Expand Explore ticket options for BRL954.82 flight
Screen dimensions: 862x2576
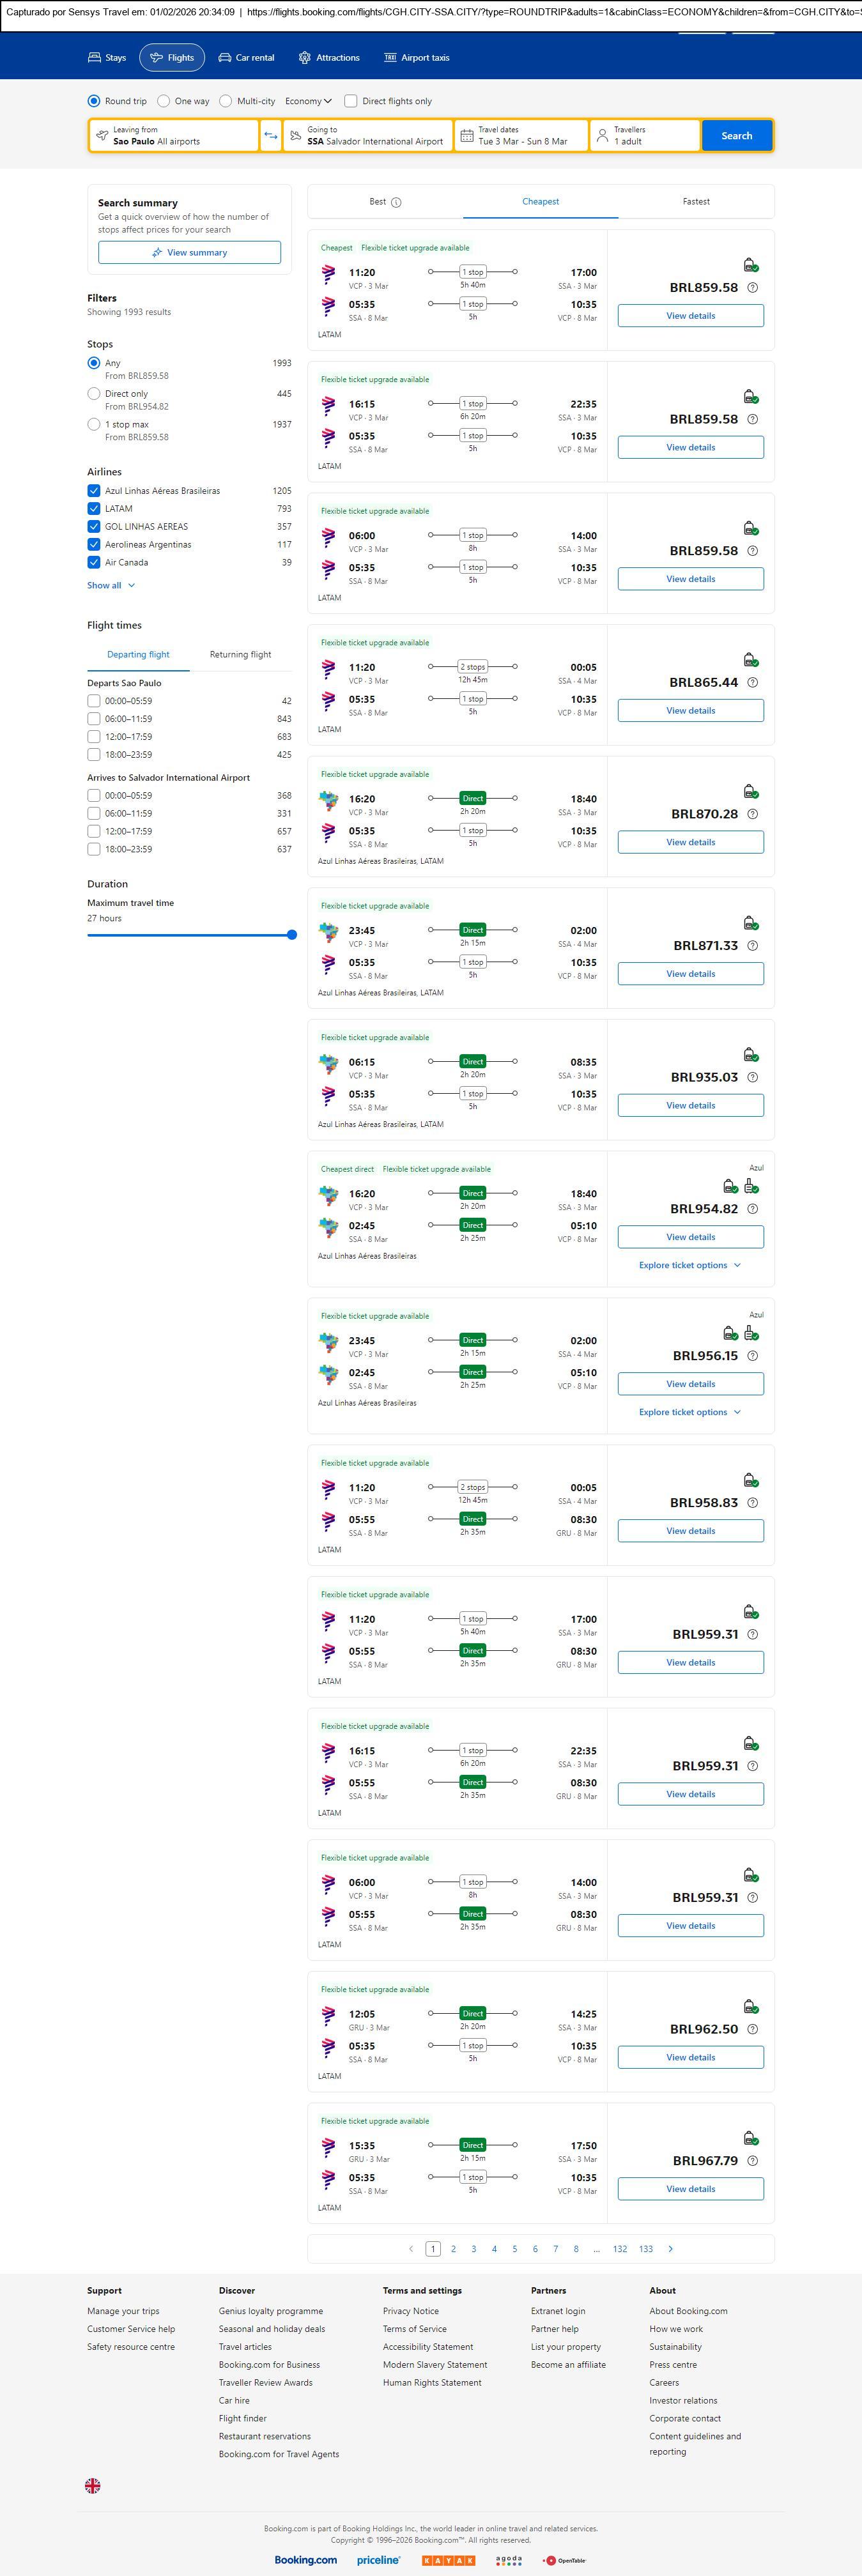(x=690, y=1265)
